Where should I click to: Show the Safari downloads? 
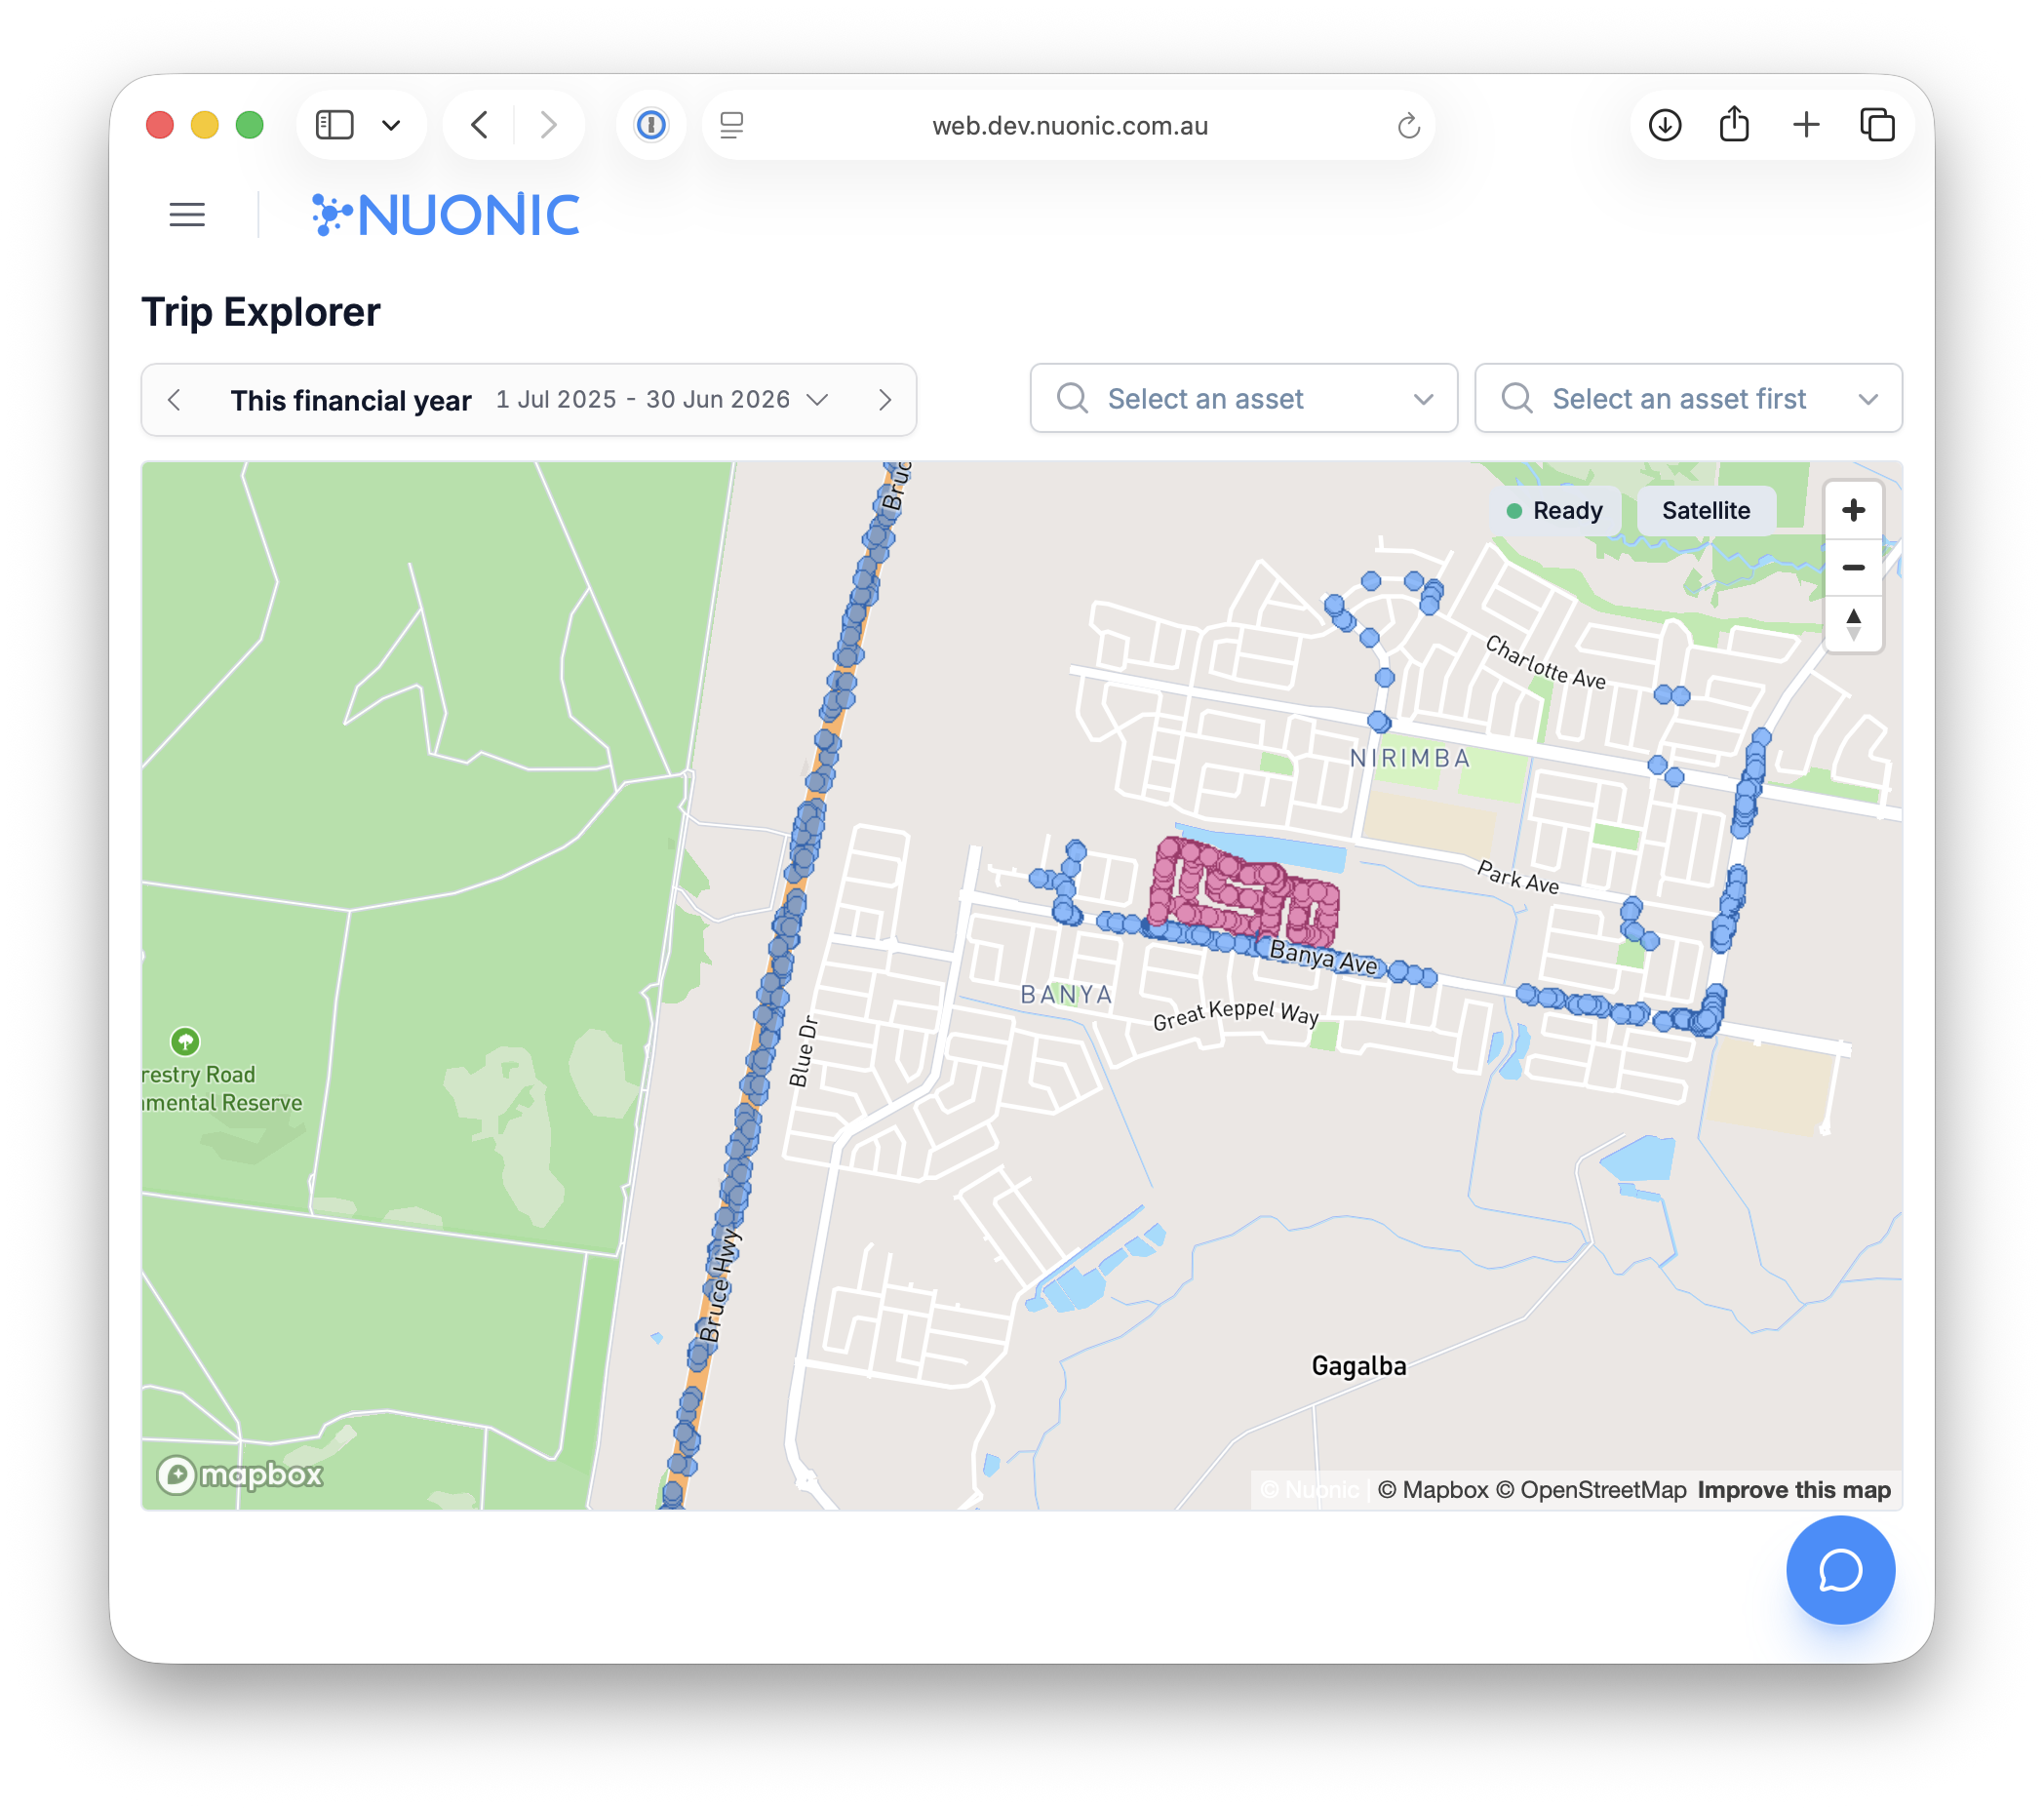click(x=1664, y=125)
